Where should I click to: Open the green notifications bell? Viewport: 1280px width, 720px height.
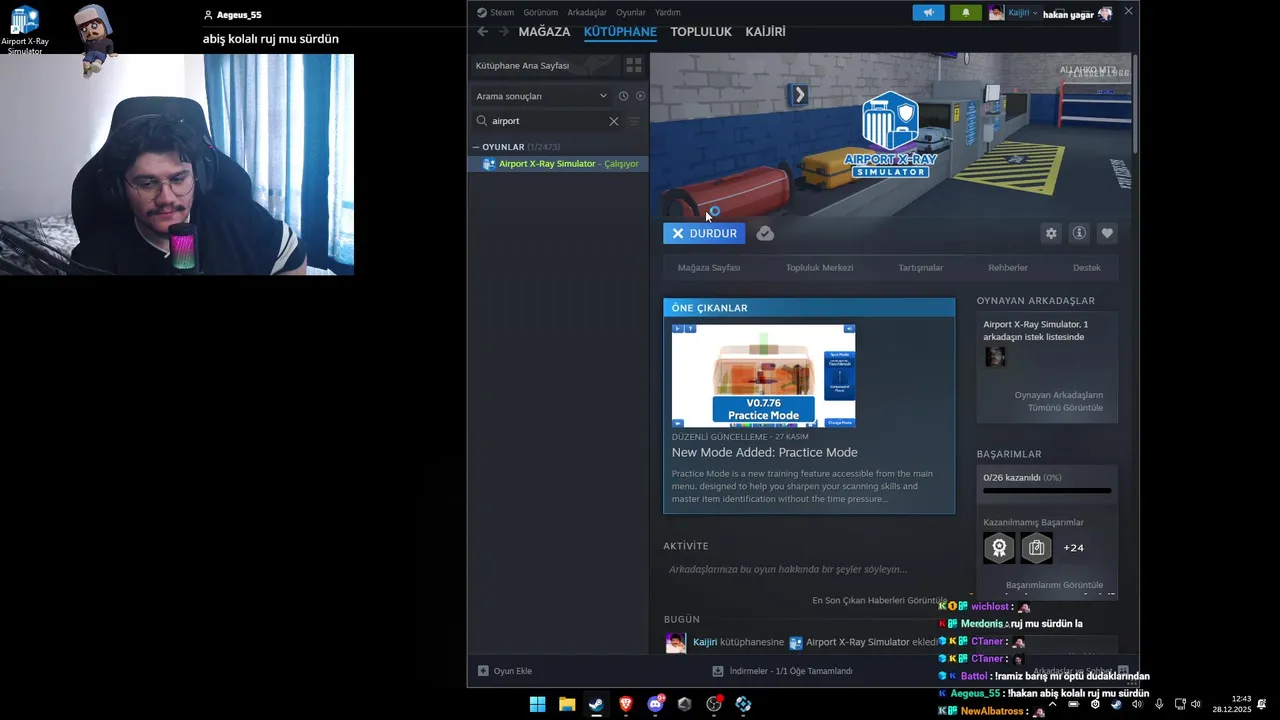[x=965, y=13]
